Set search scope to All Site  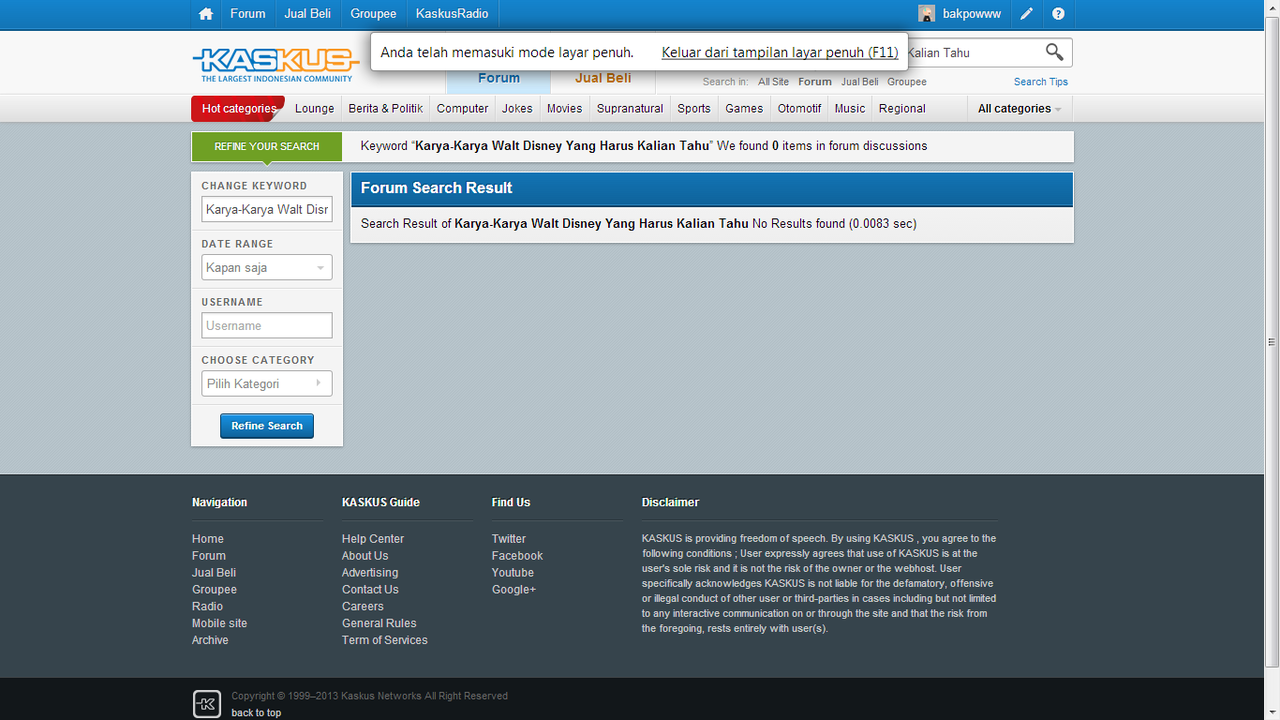coord(773,82)
